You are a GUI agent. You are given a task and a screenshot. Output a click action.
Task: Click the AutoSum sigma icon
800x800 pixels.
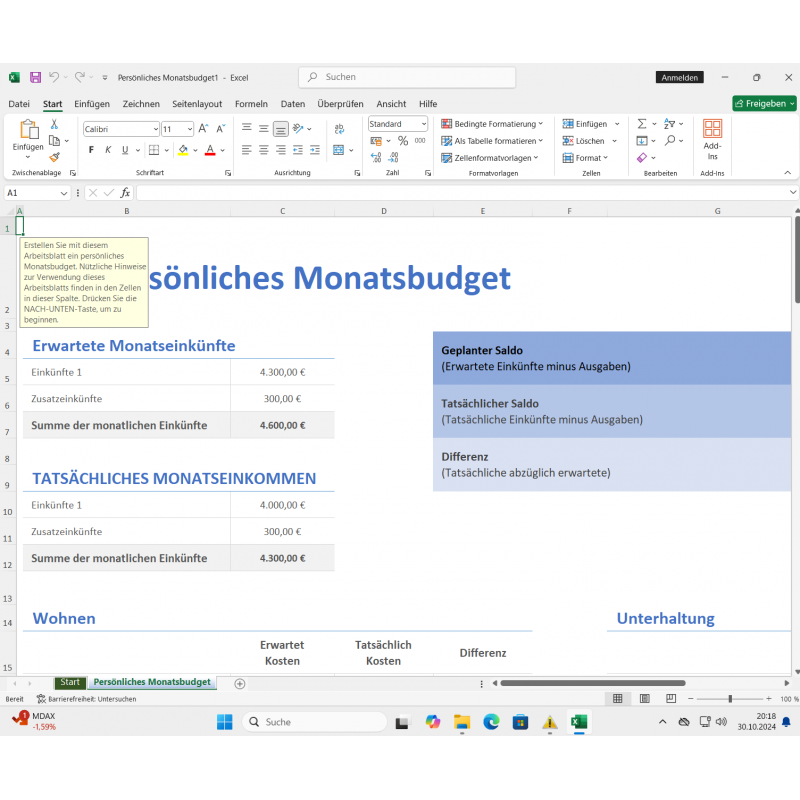[x=642, y=124]
